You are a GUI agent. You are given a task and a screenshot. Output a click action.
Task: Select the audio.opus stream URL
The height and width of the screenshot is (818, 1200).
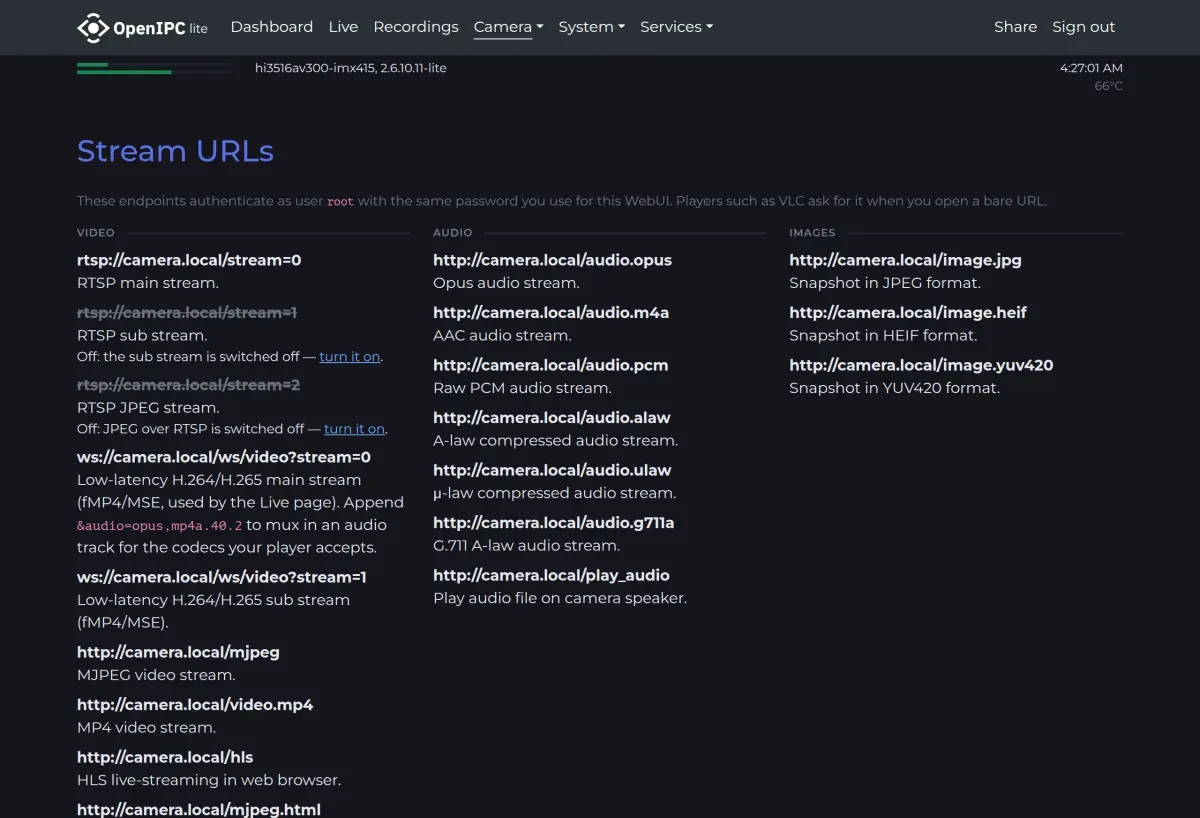coord(552,260)
